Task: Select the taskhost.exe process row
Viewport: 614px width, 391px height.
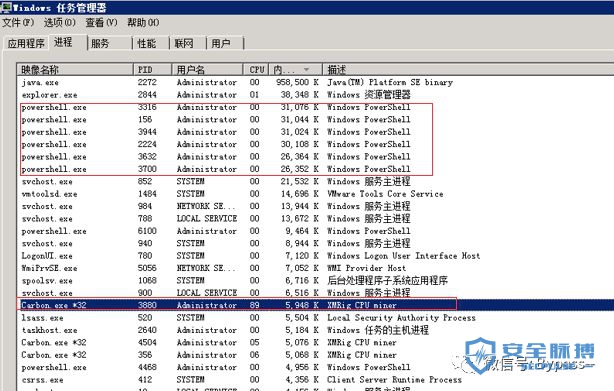Action: (x=315, y=330)
